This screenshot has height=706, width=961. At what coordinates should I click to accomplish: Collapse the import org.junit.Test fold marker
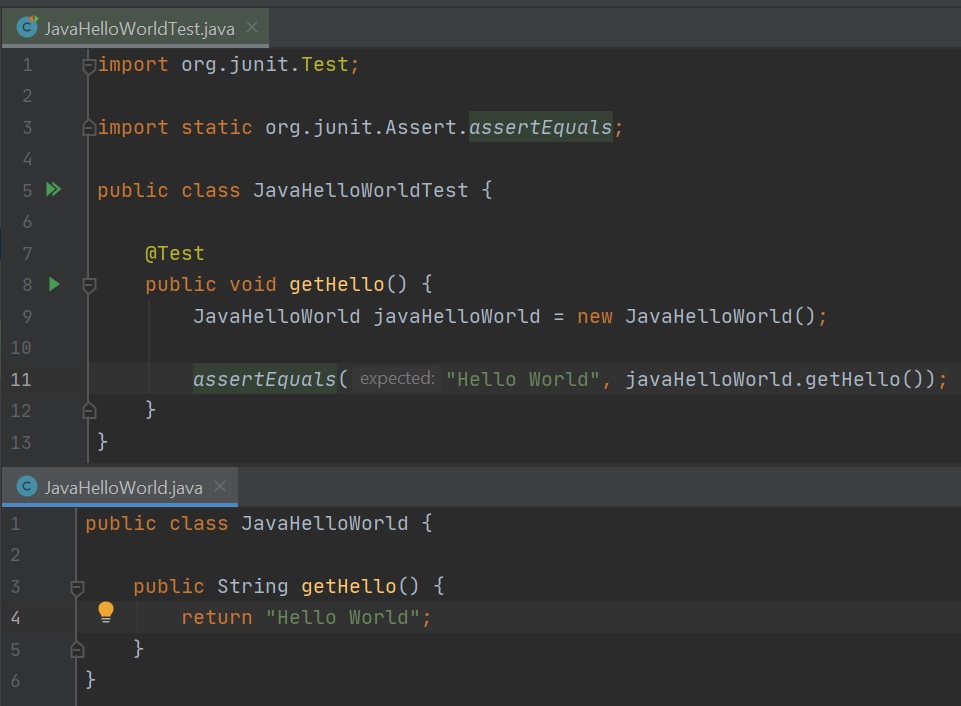point(89,65)
